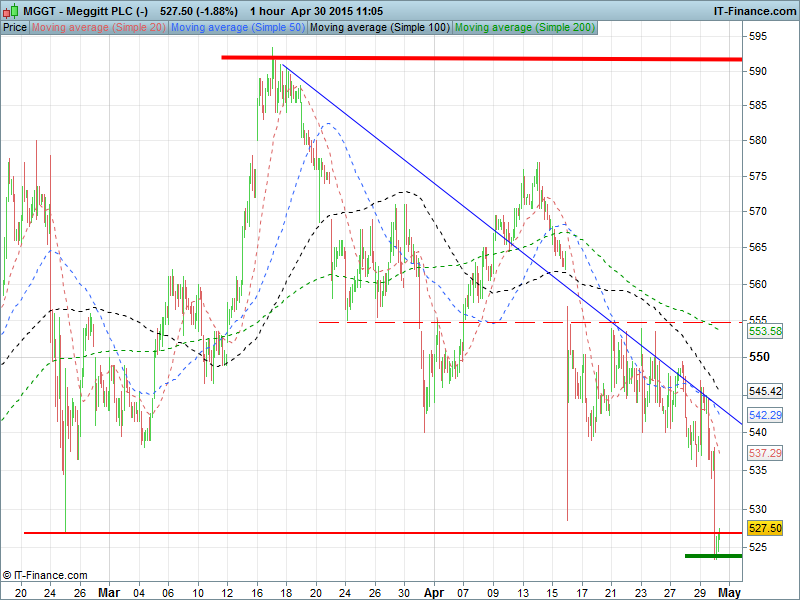
Task: Select the short green support line near 524
Action: (712, 555)
